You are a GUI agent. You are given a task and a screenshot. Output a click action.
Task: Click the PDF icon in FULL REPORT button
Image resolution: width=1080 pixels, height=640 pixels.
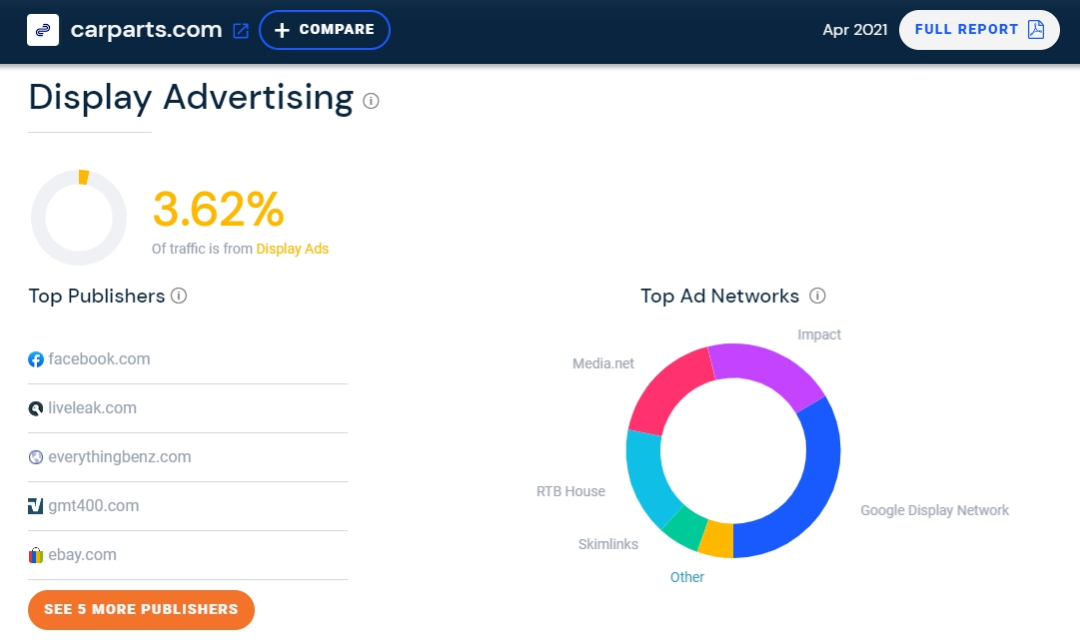(x=1034, y=30)
